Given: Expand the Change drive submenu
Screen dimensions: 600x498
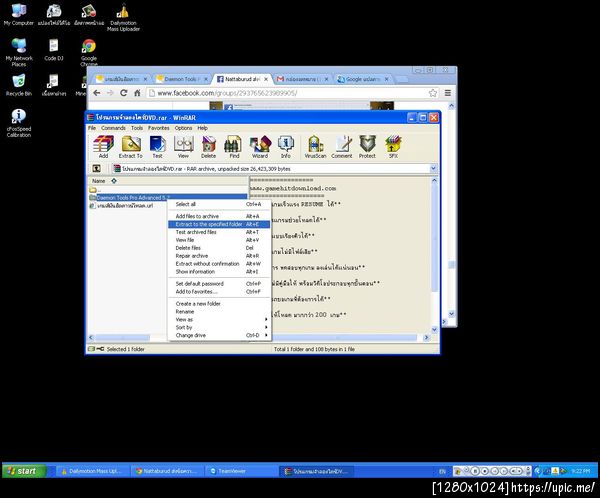Looking at the screenshot, I should tap(219, 335).
